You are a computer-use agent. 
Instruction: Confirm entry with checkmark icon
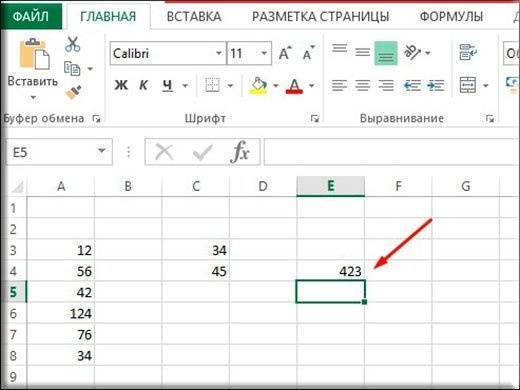(202, 152)
